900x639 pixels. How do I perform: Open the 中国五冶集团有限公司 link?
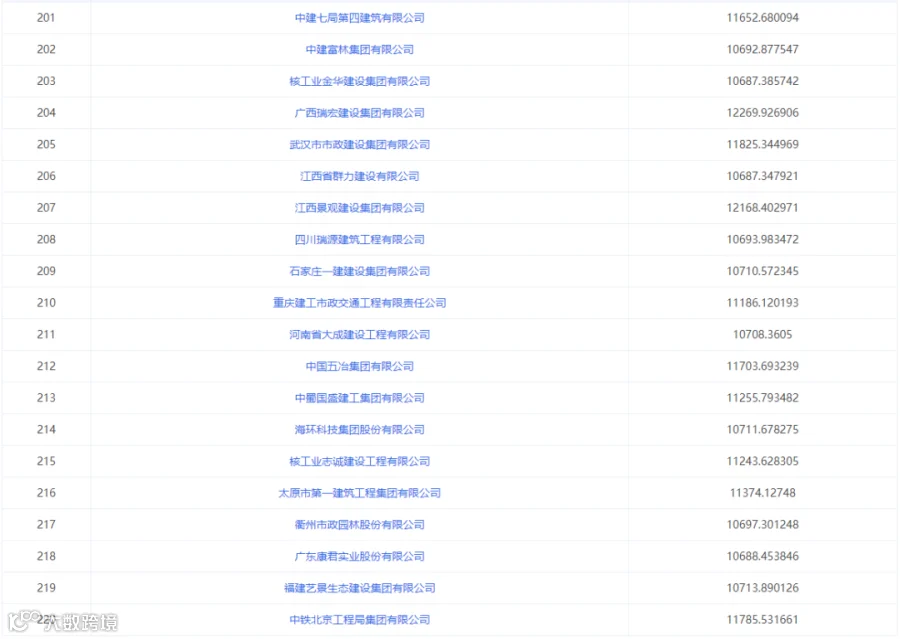[x=359, y=366]
